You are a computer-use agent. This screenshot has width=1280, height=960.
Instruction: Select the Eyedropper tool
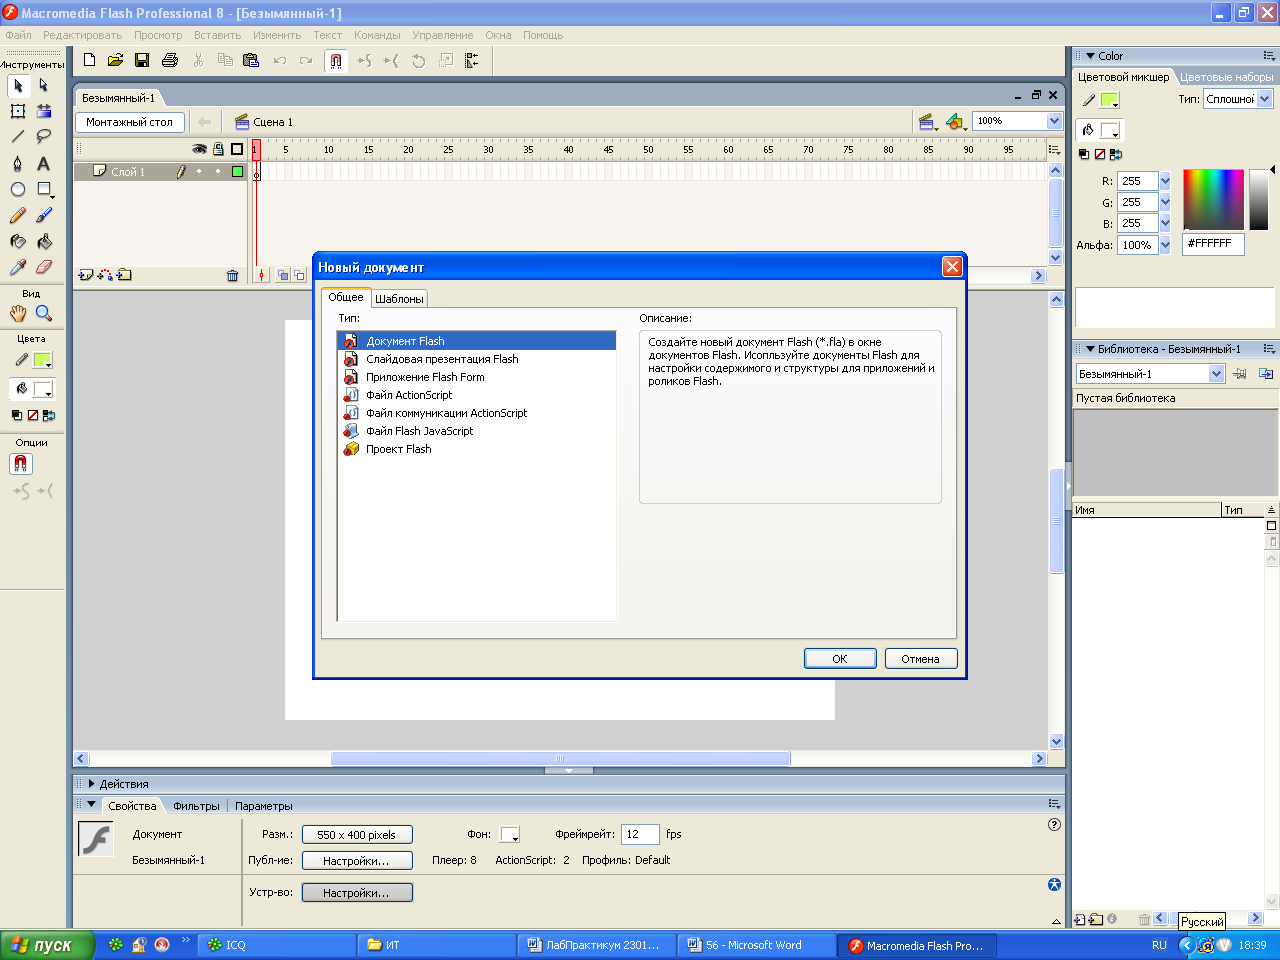(x=18, y=267)
